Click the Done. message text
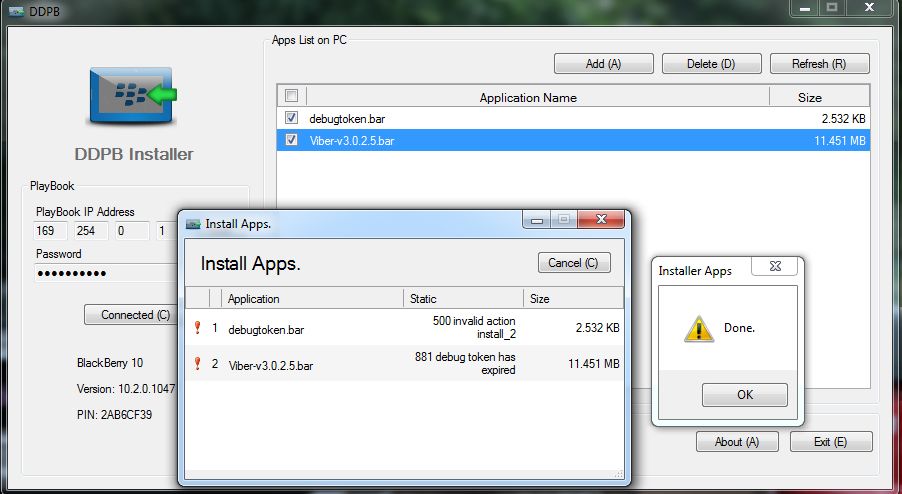Viewport: 902px width, 494px height. point(739,328)
